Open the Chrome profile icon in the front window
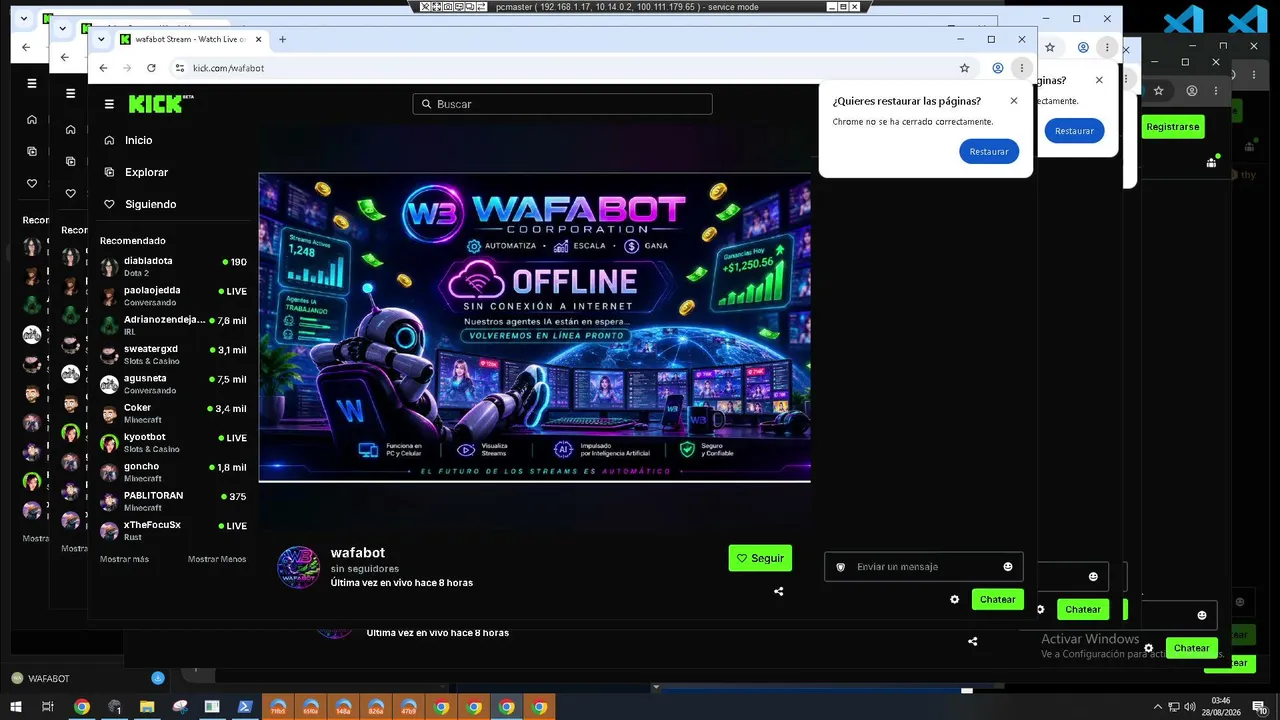The image size is (1280, 720). [997, 68]
